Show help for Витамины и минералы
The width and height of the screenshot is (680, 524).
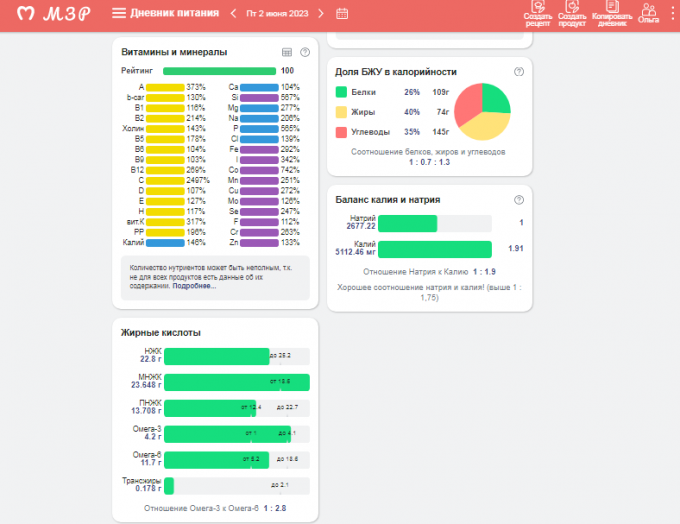tap(304, 52)
